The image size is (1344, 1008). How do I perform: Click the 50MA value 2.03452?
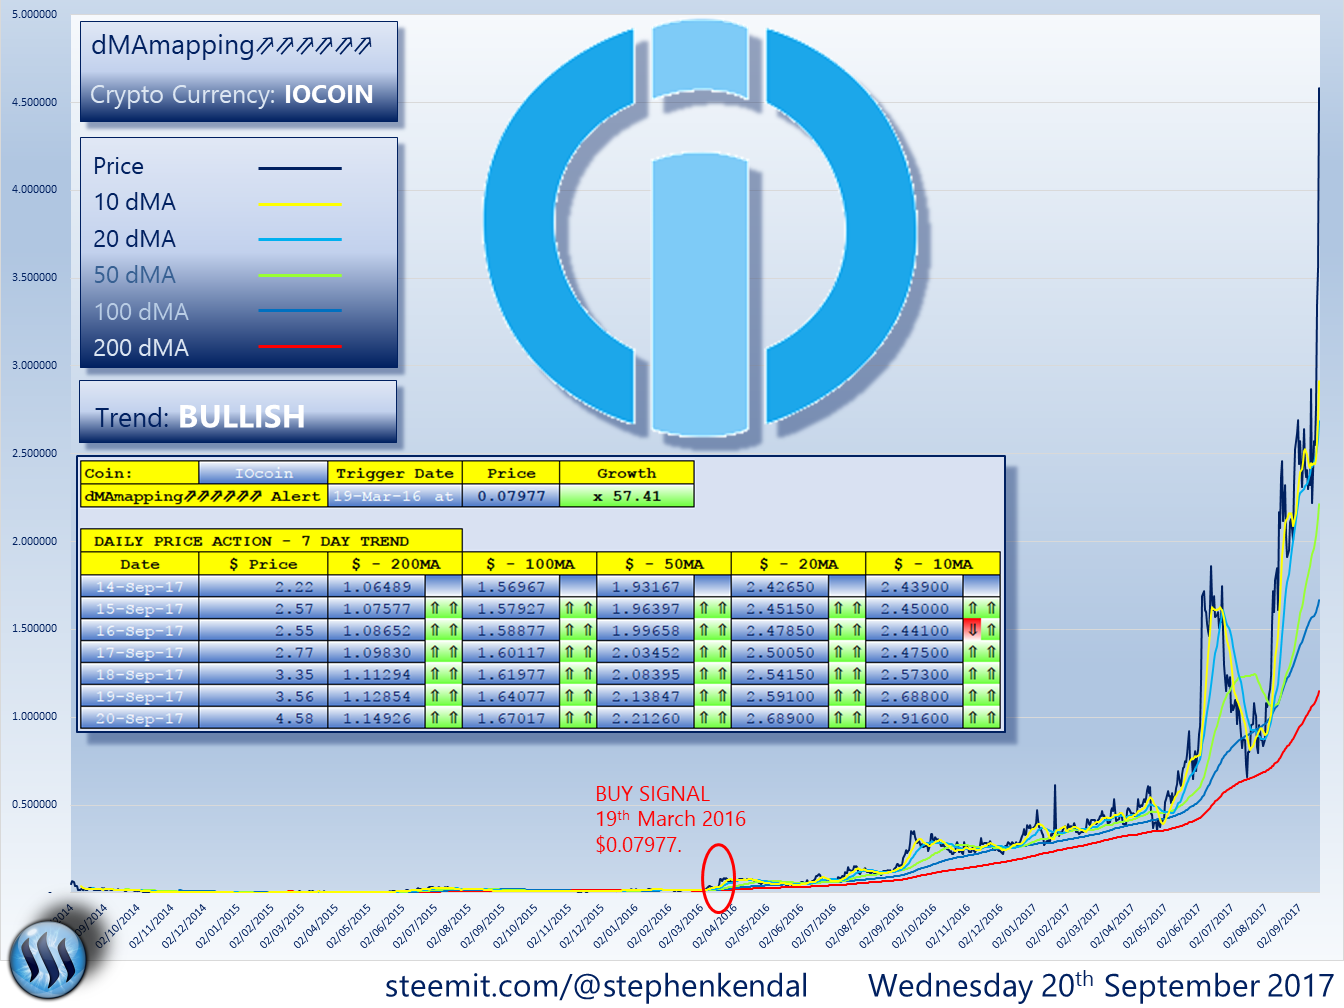coord(645,652)
